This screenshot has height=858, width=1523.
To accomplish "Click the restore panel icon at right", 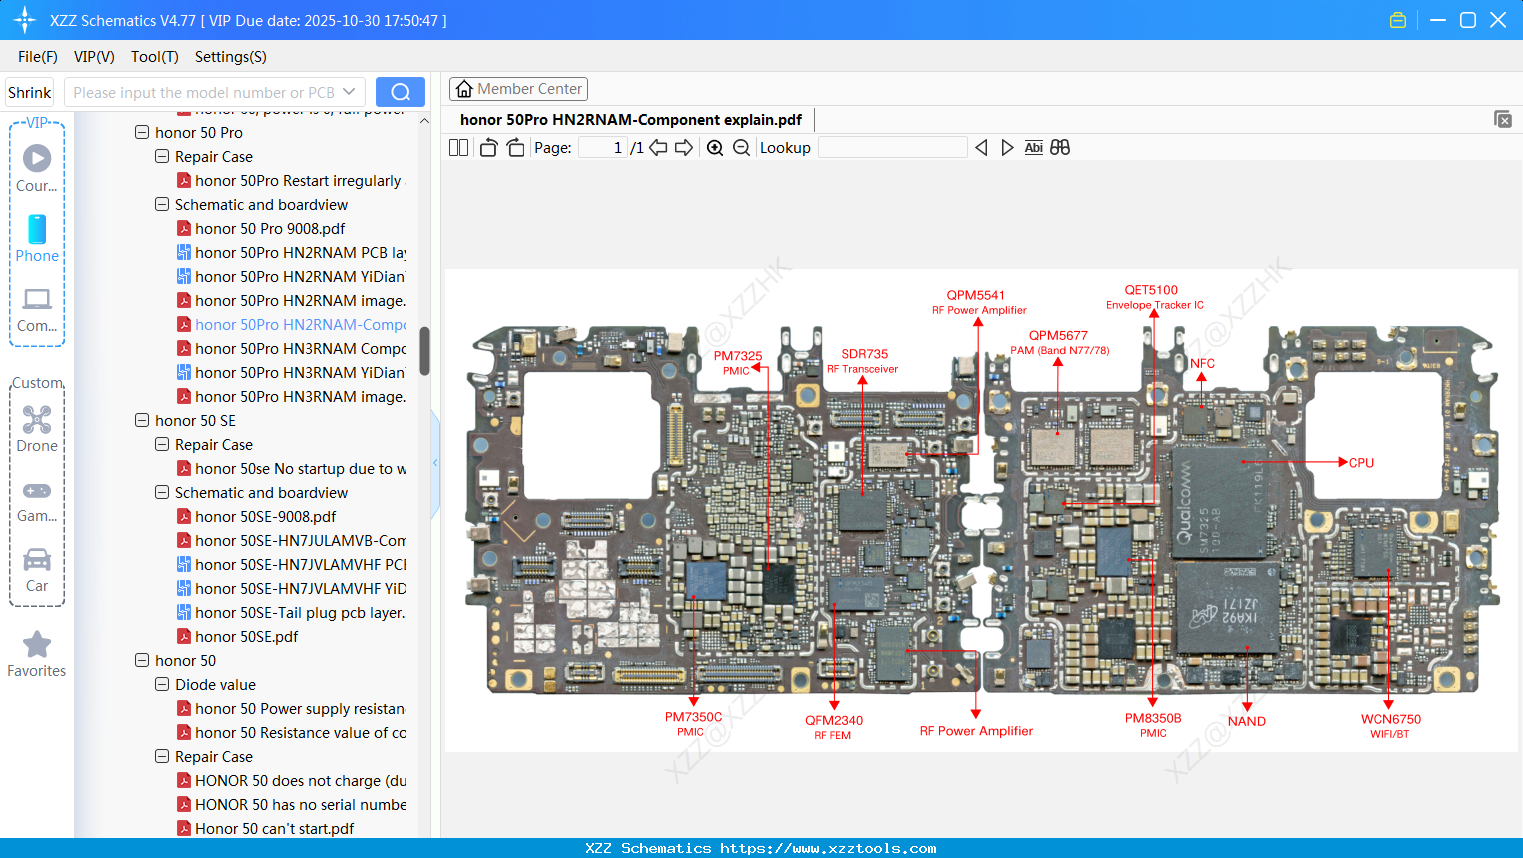I will pyautogui.click(x=1503, y=119).
